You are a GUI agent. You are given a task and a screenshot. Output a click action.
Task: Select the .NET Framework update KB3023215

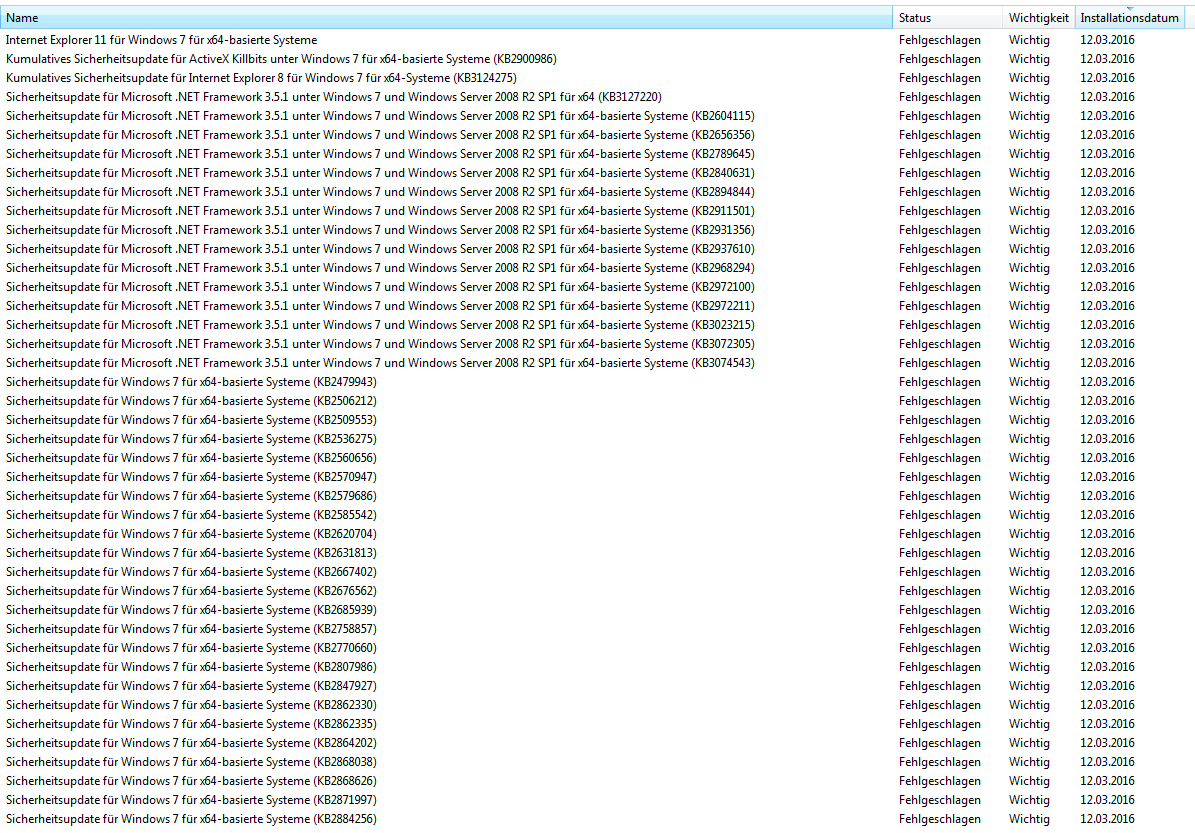pos(380,325)
